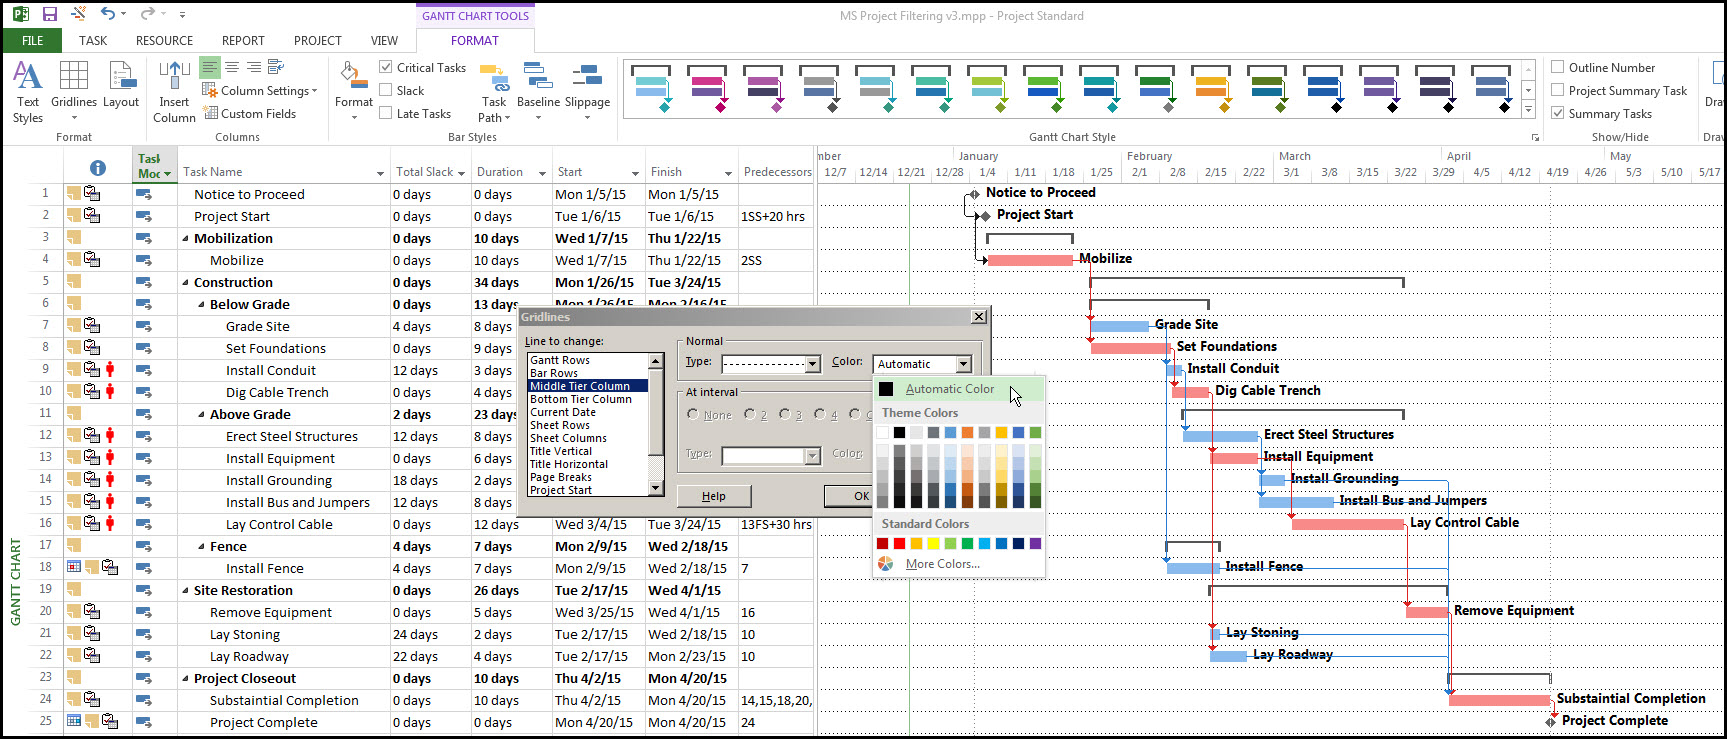Click More Colors... link

(x=942, y=564)
